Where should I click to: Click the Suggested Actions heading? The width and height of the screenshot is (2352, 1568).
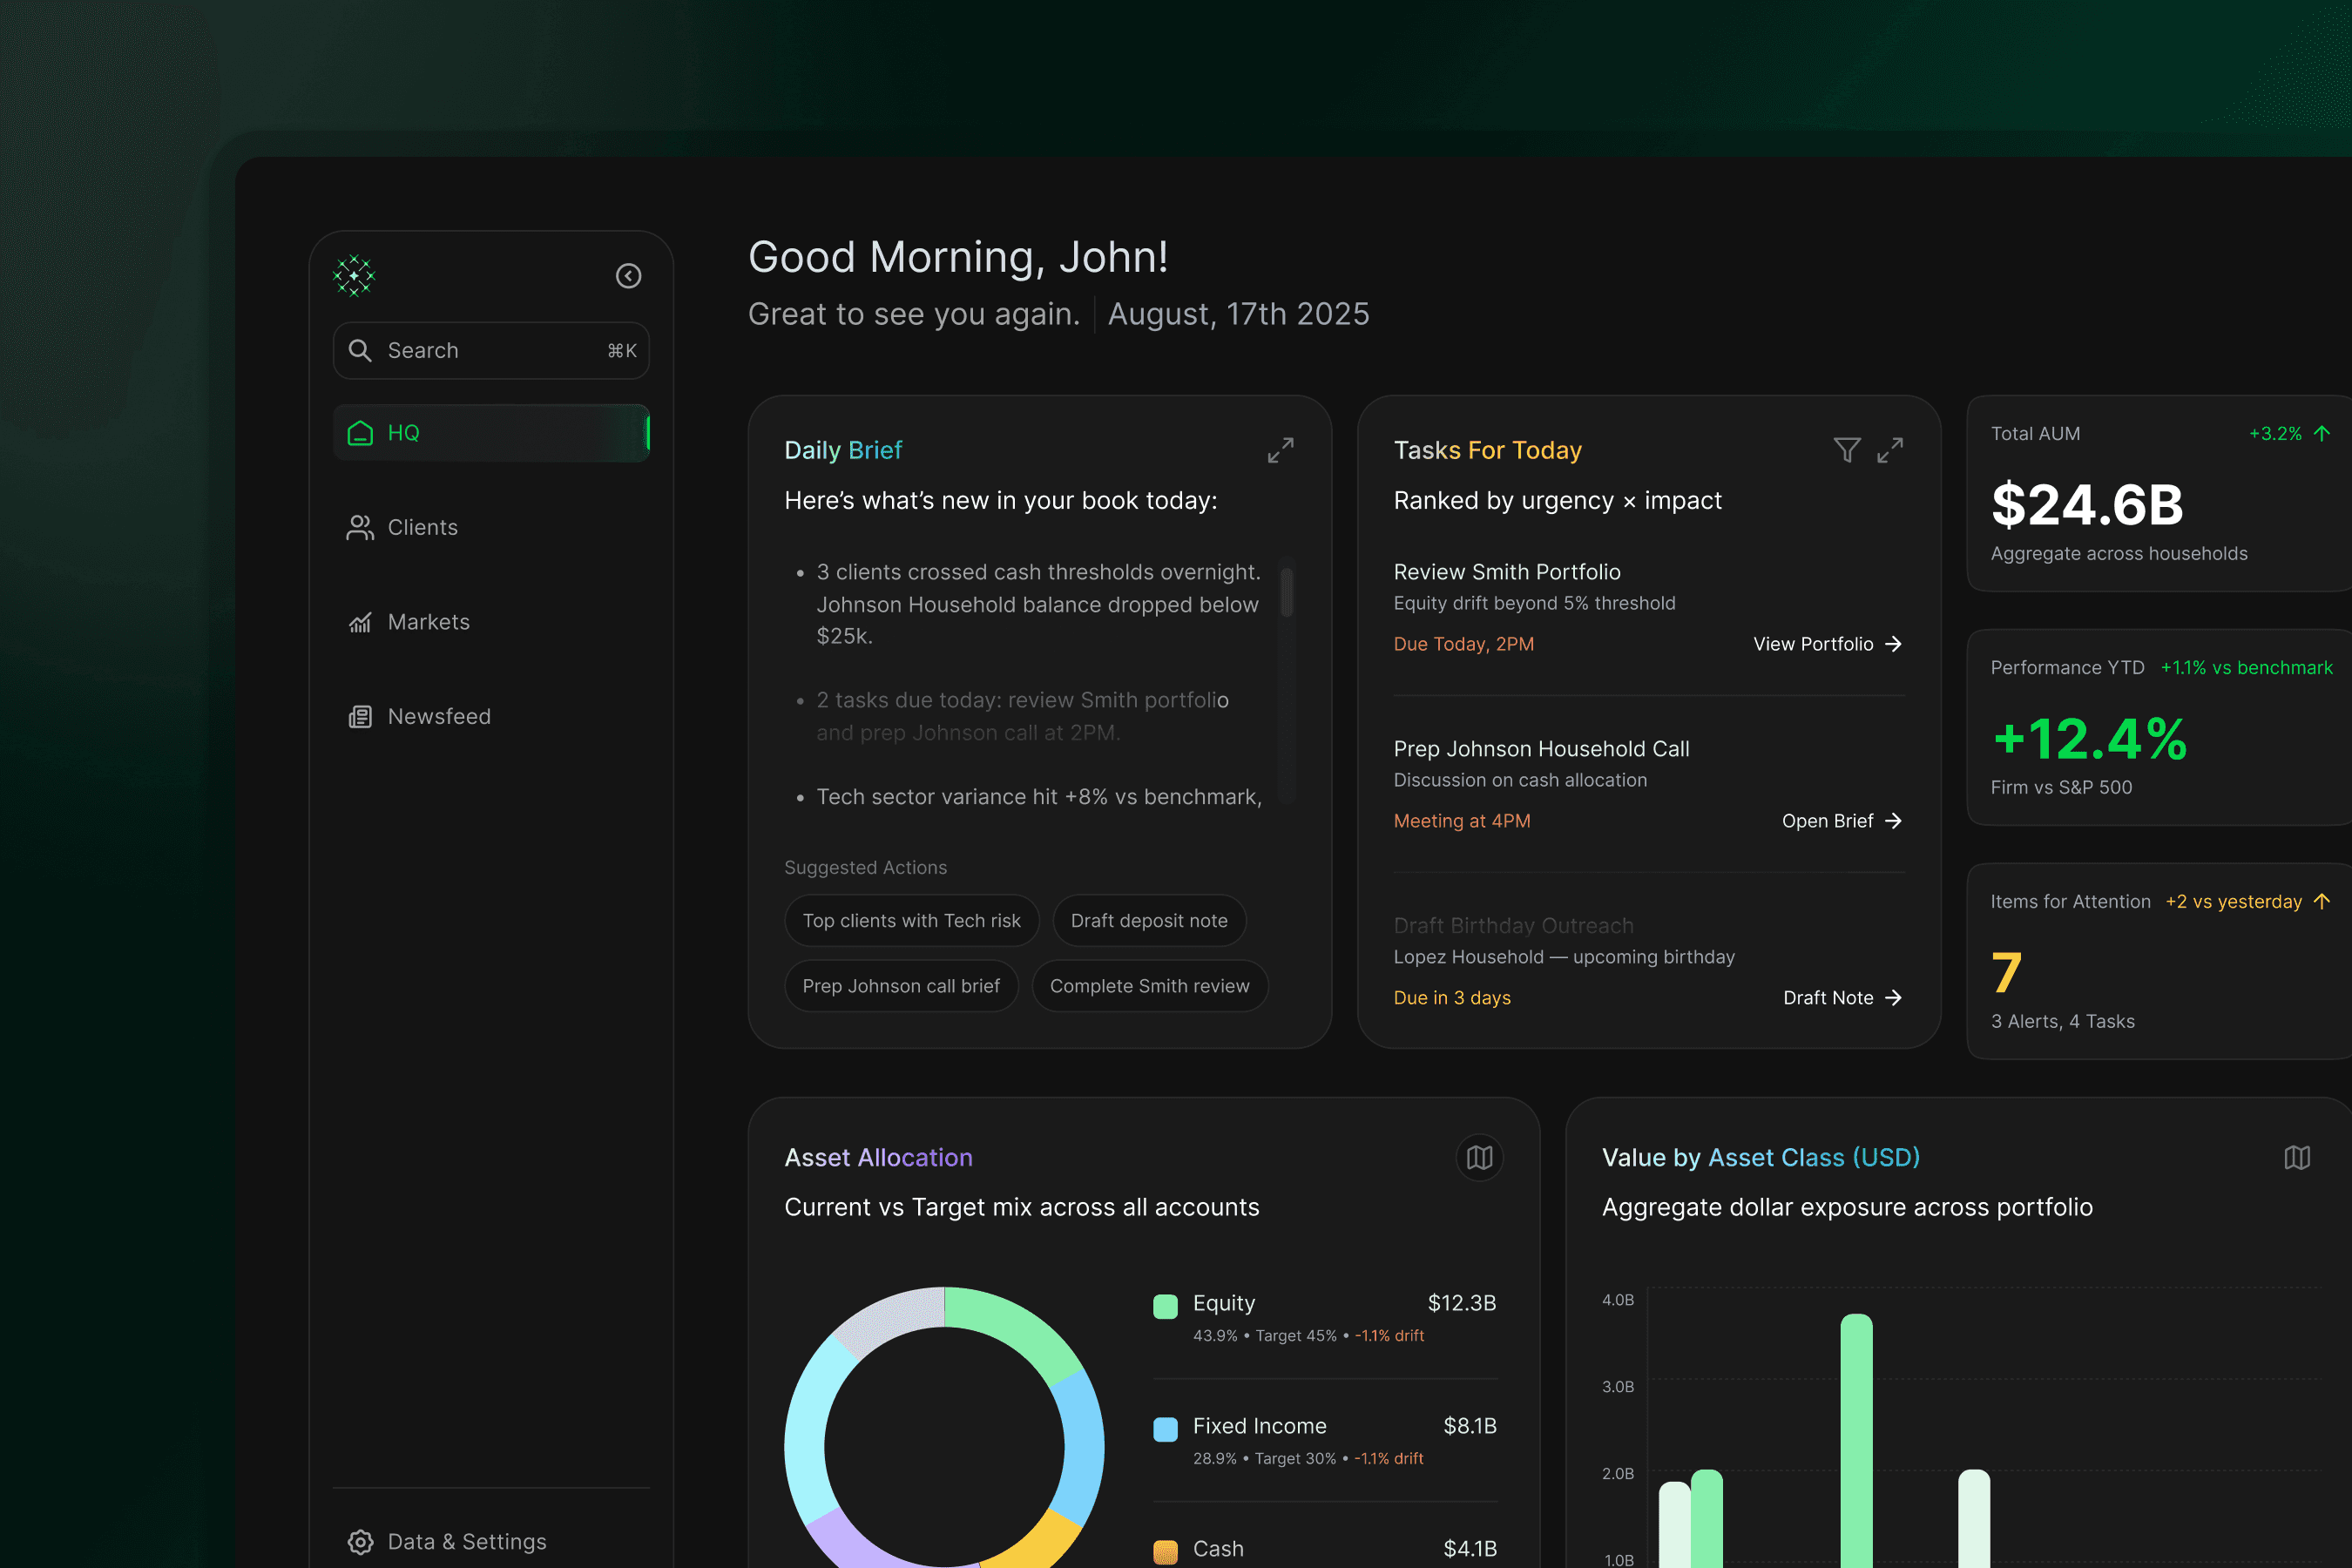click(865, 868)
